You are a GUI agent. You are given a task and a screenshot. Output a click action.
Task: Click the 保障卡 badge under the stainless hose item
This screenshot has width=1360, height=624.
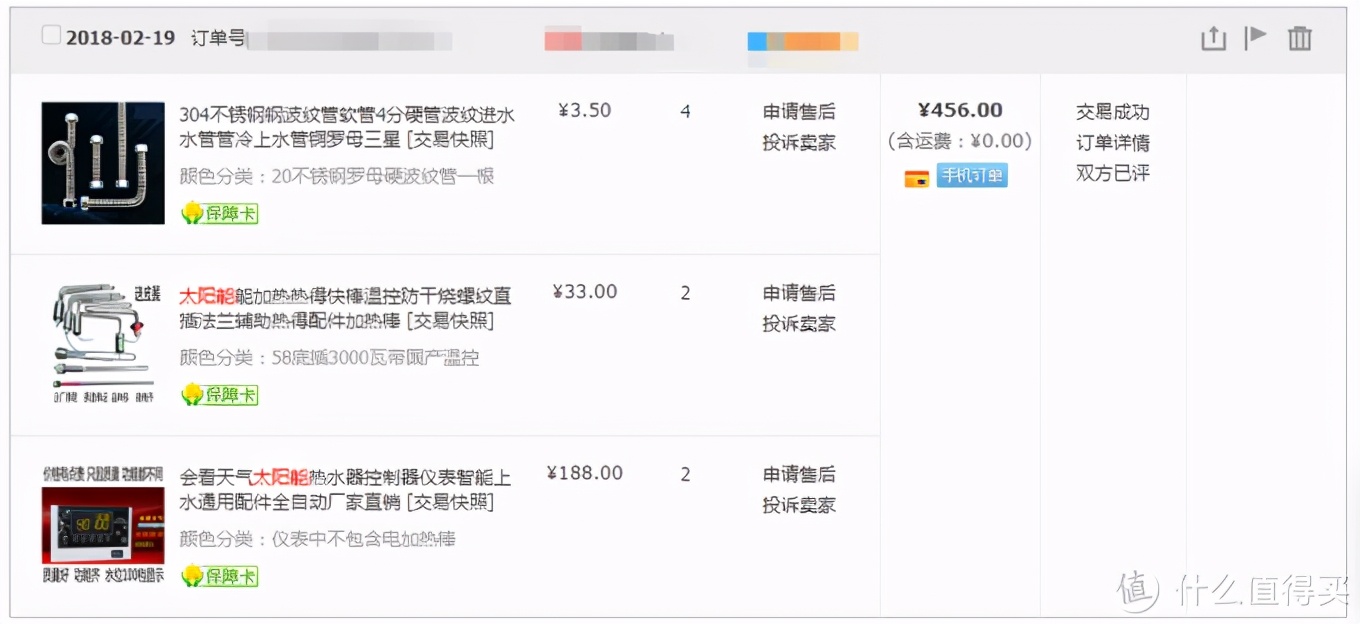click(x=220, y=213)
